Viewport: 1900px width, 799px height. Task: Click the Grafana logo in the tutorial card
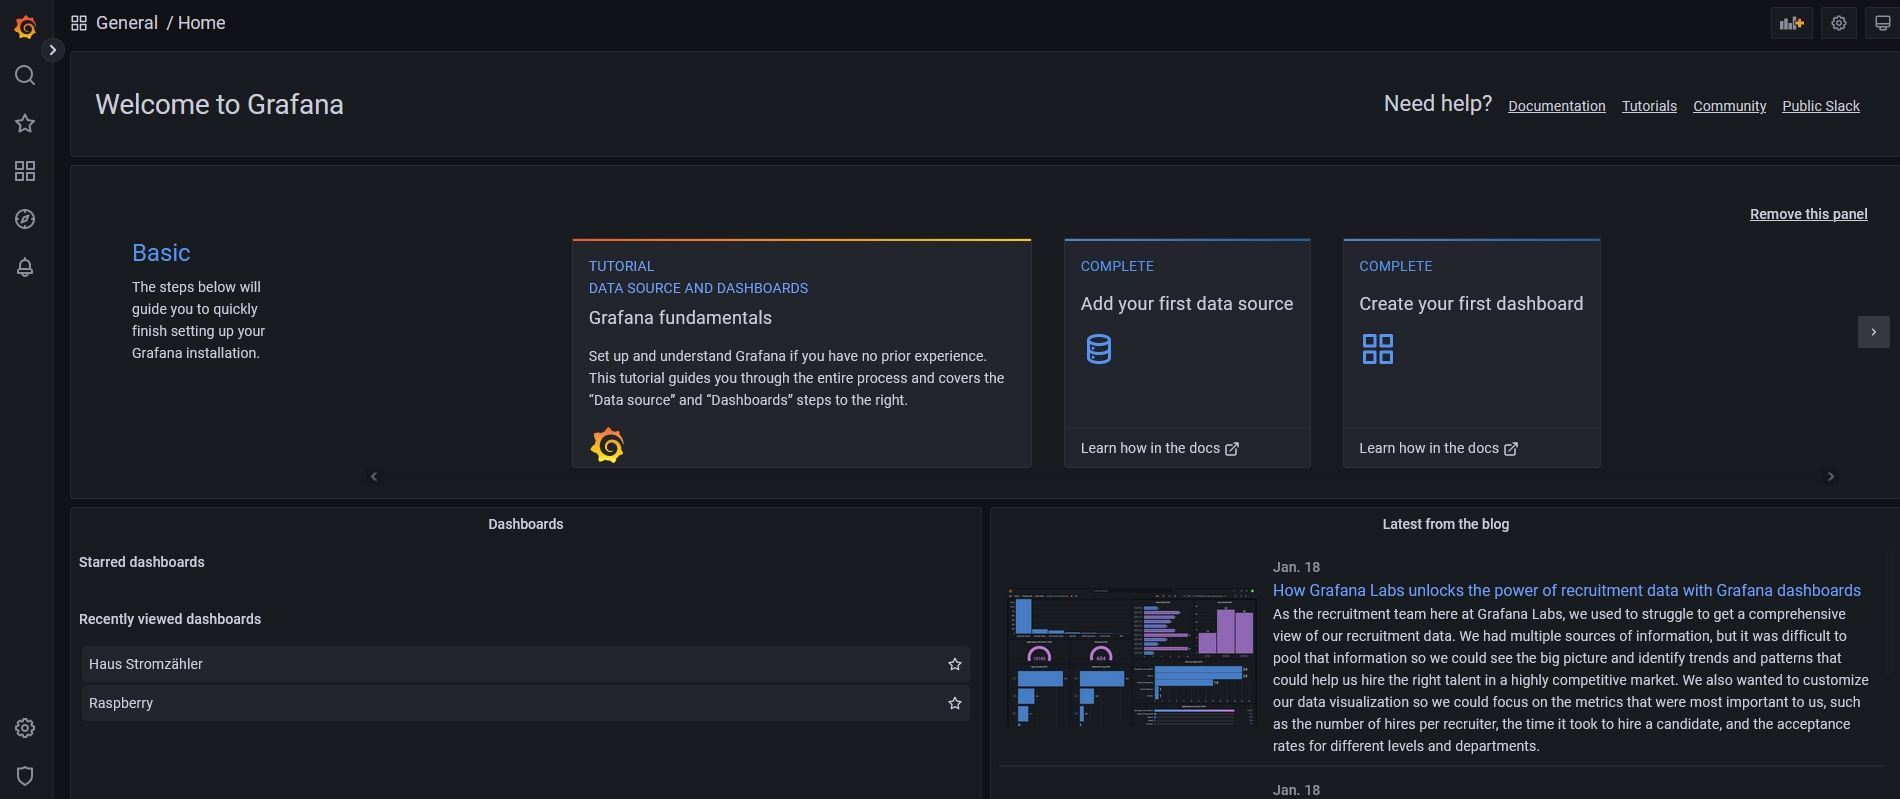coord(607,445)
